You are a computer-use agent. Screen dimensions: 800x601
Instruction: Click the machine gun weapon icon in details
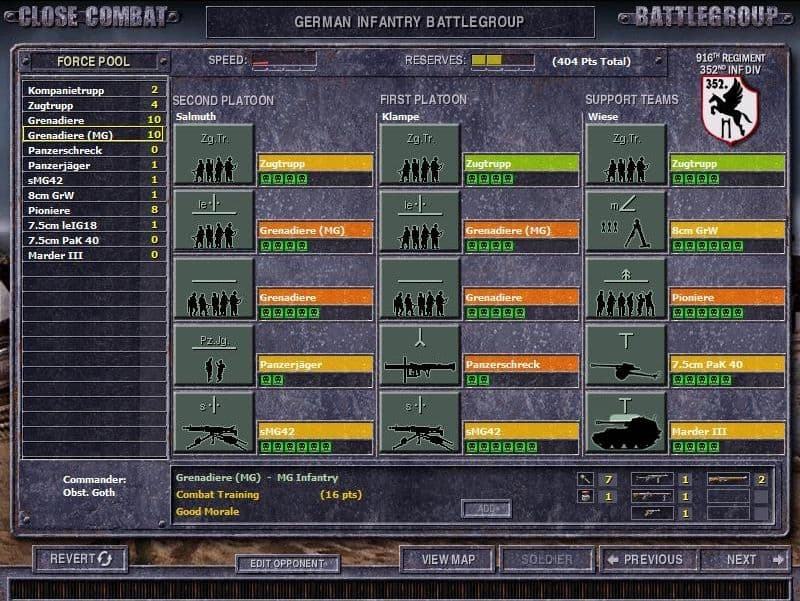coord(652,496)
